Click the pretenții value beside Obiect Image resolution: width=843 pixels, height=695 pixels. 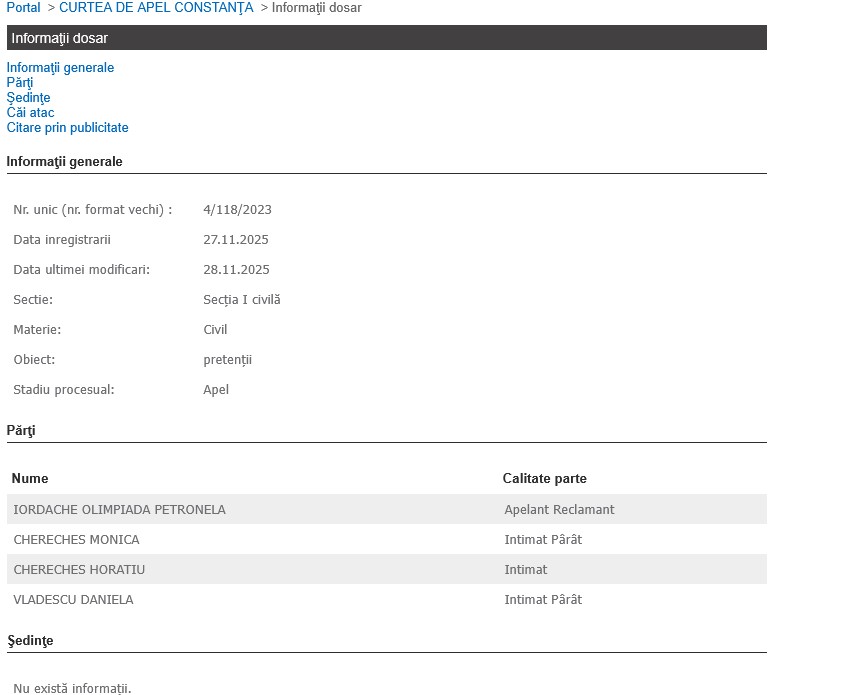[x=227, y=360]
